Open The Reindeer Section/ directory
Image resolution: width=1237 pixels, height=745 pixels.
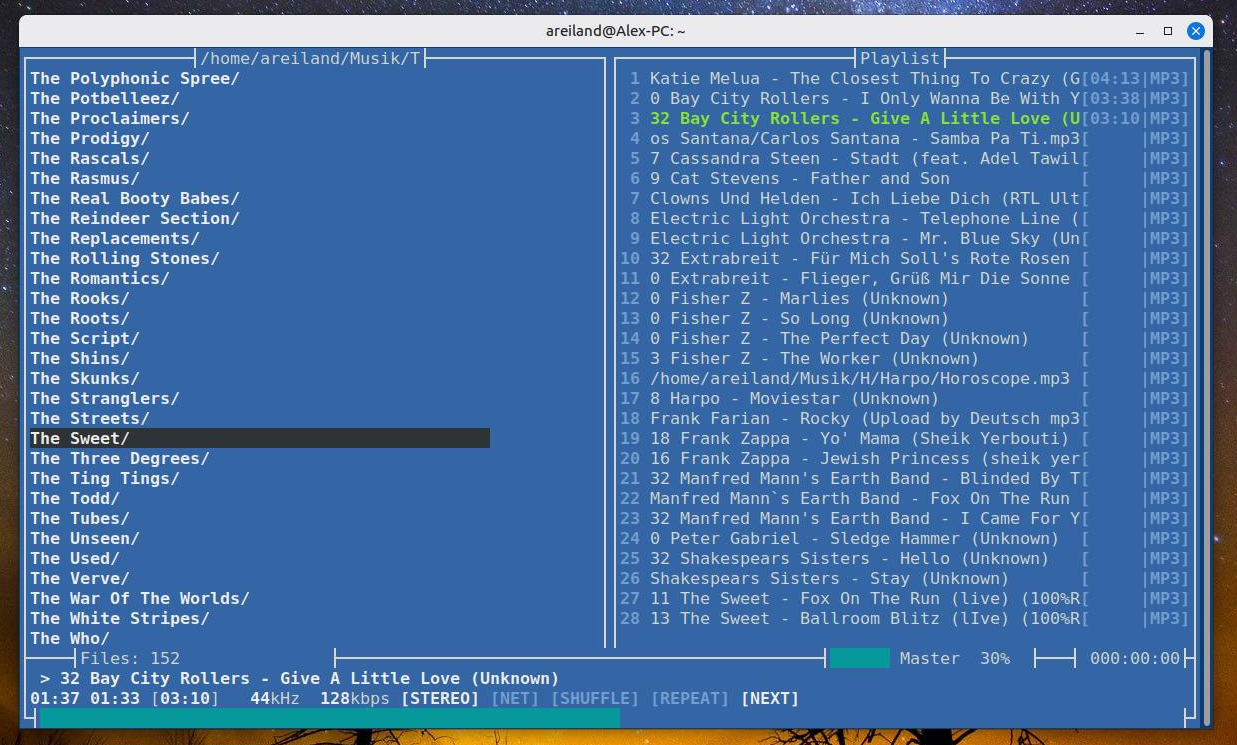pos(135,218)
